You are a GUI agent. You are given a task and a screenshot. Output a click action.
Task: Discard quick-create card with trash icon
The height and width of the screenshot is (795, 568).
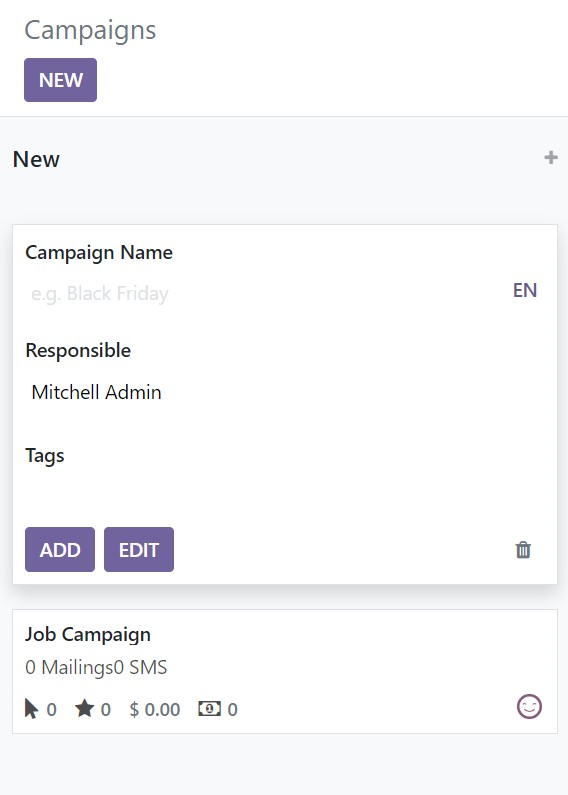523,550
